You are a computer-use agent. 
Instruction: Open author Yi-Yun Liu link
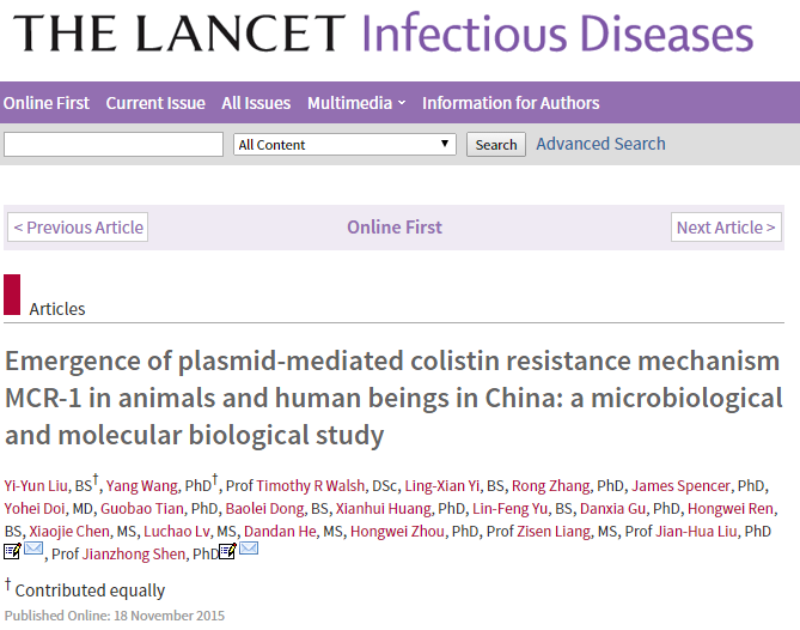[36, 486]
